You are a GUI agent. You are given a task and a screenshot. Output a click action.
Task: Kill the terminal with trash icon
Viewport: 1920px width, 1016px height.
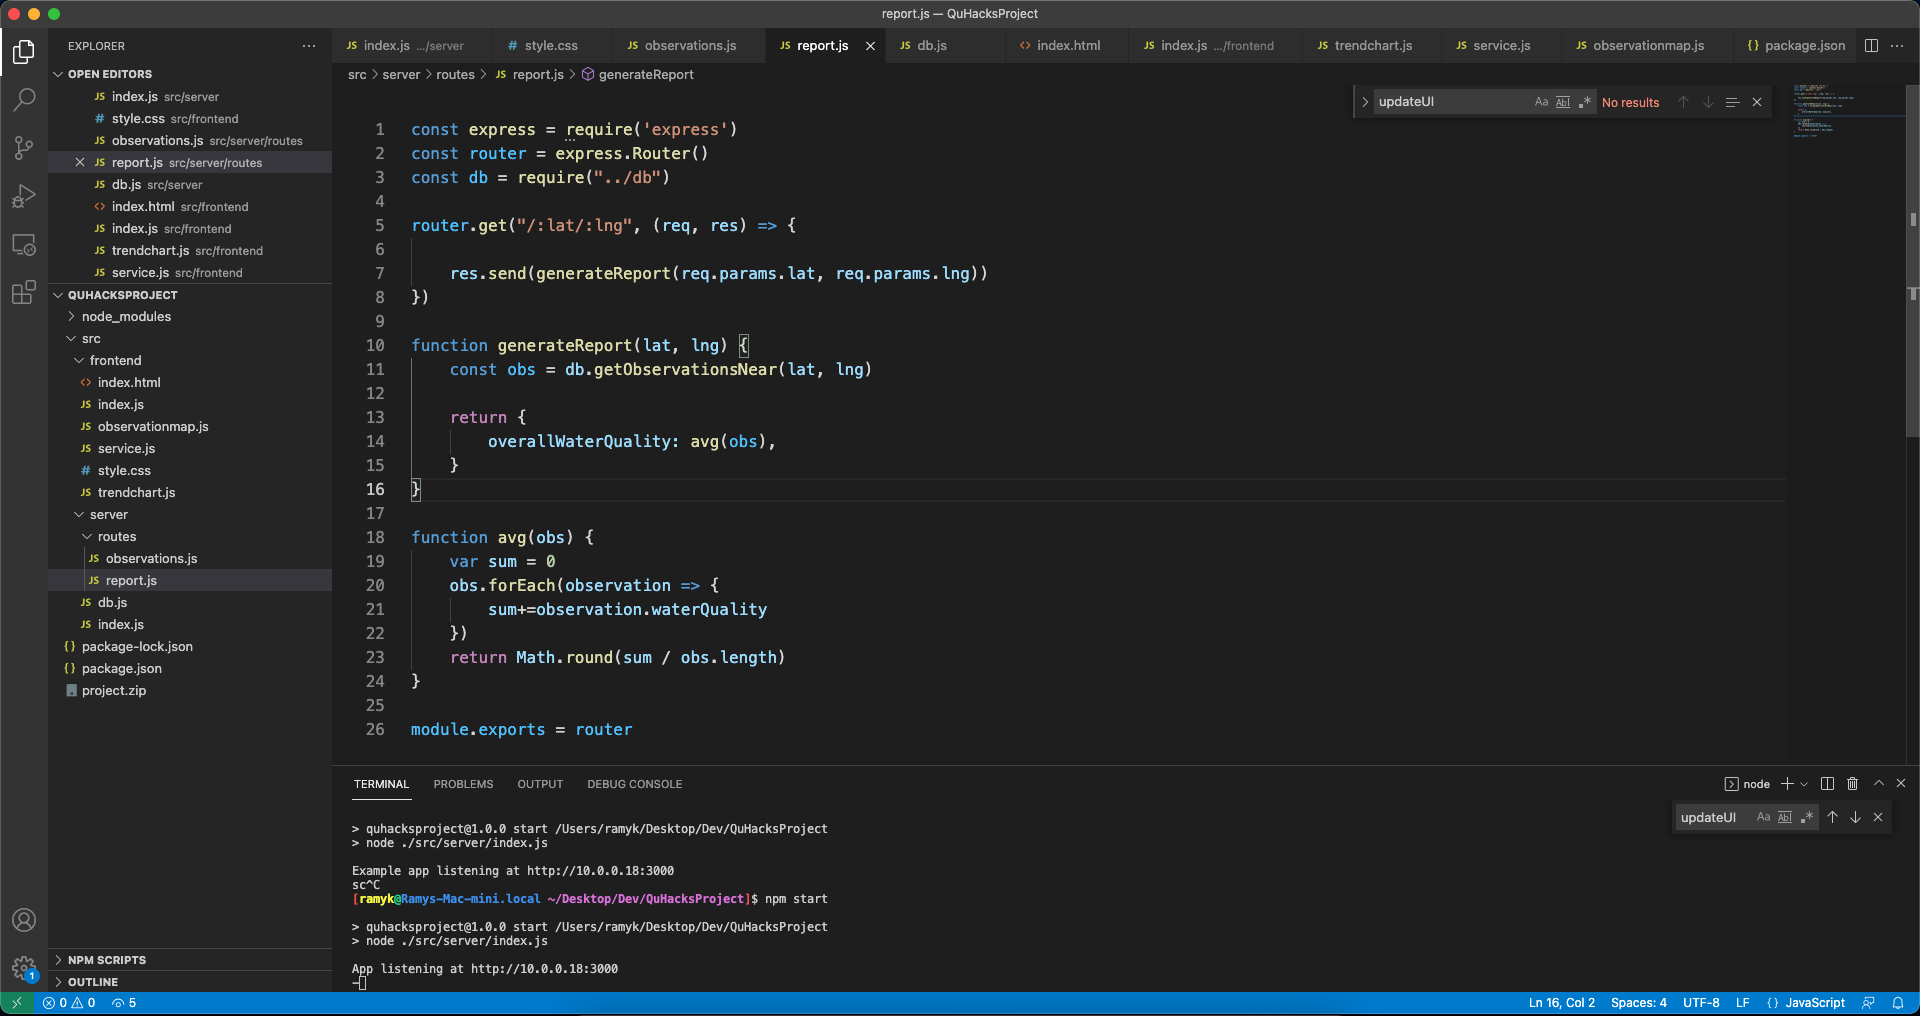[1852, 784]
